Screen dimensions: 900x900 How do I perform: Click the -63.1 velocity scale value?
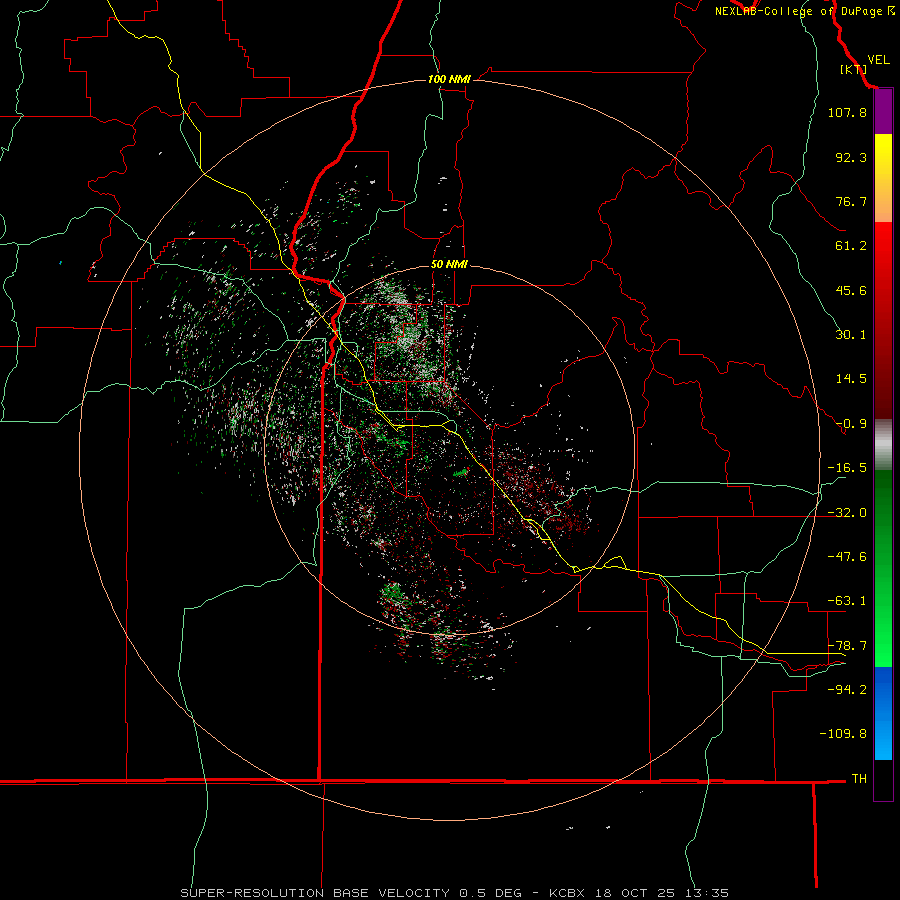tap(847, 601)
